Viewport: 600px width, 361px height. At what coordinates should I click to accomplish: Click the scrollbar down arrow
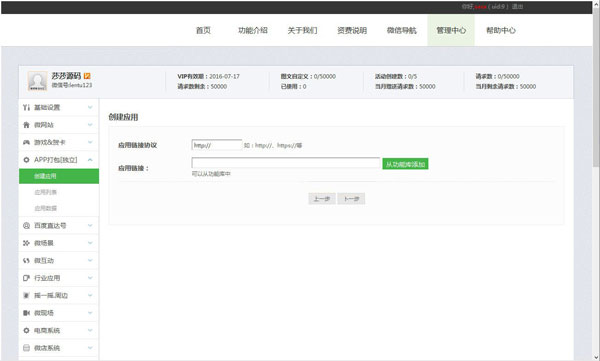(x=596, y=357)
